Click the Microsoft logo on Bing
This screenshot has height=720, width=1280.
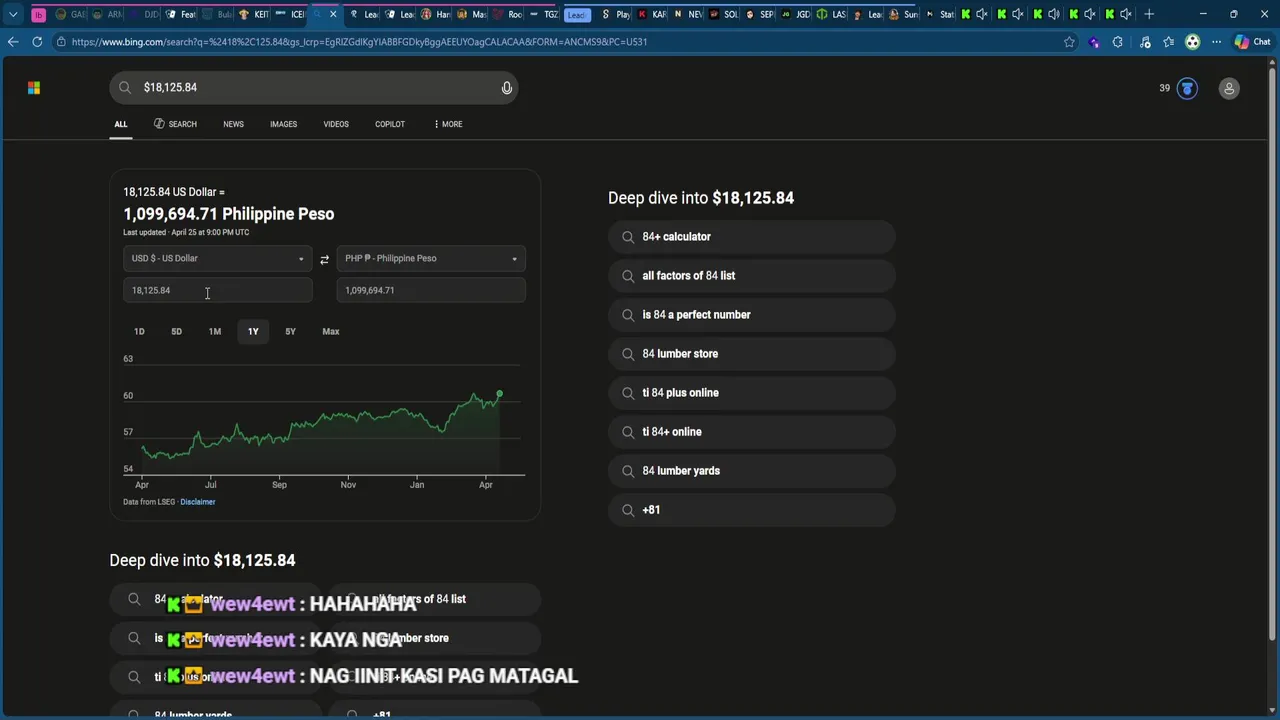(x=34, y=88)
